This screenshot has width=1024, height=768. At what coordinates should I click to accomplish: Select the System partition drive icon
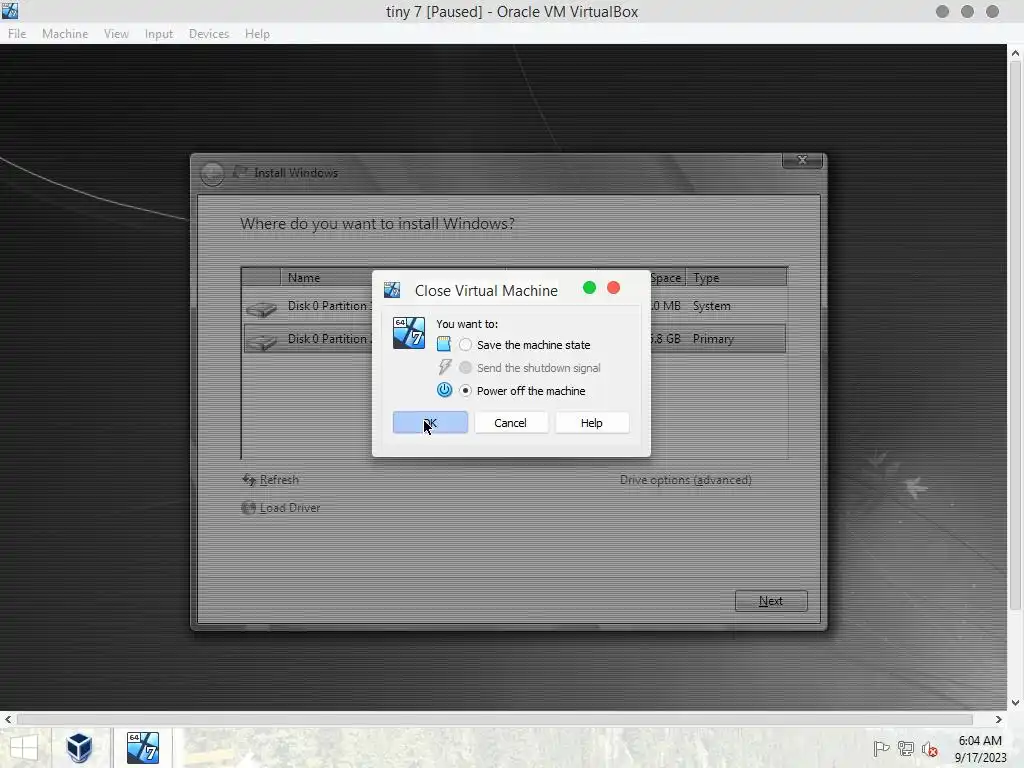pos(261,309)
